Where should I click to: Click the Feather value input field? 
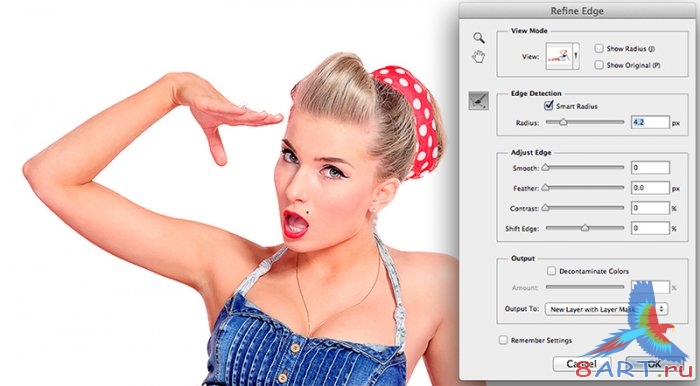click(x=650, y=188)
